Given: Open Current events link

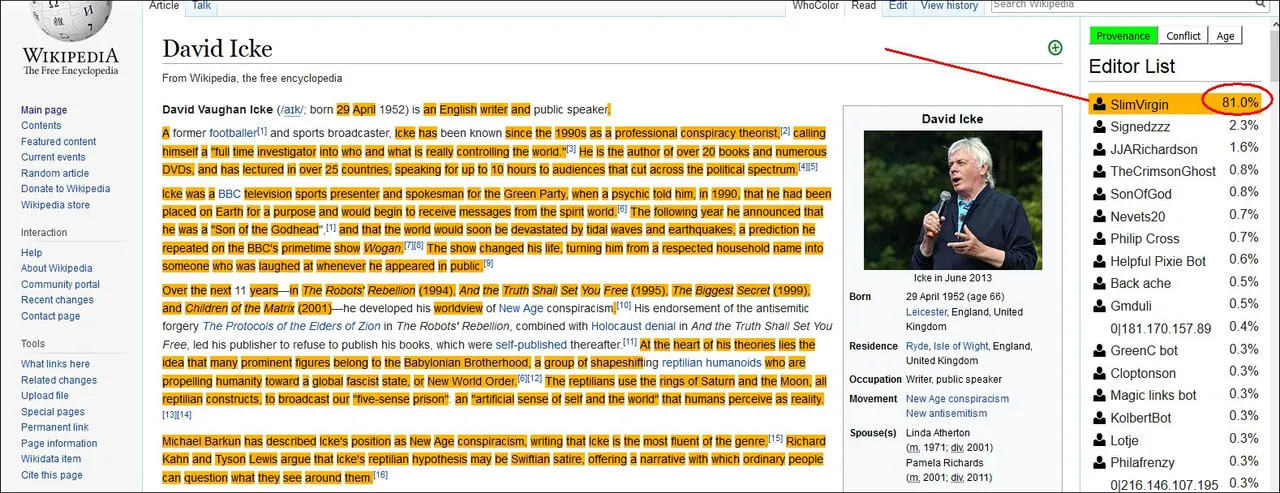Looking at the screenshot, I should pyautogui.click(x=53, y=157).
